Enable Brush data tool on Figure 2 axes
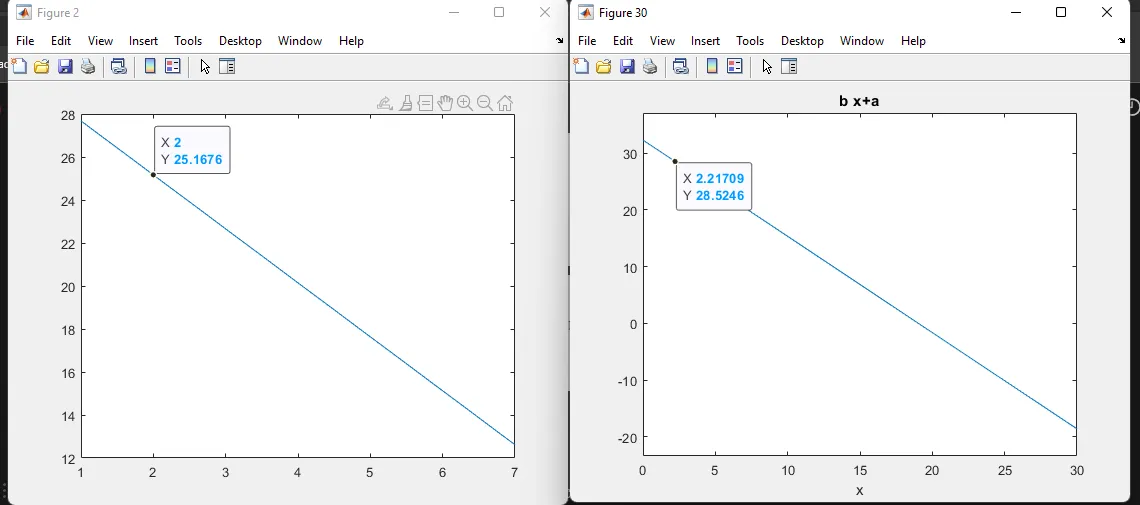 tap(406, 103)
